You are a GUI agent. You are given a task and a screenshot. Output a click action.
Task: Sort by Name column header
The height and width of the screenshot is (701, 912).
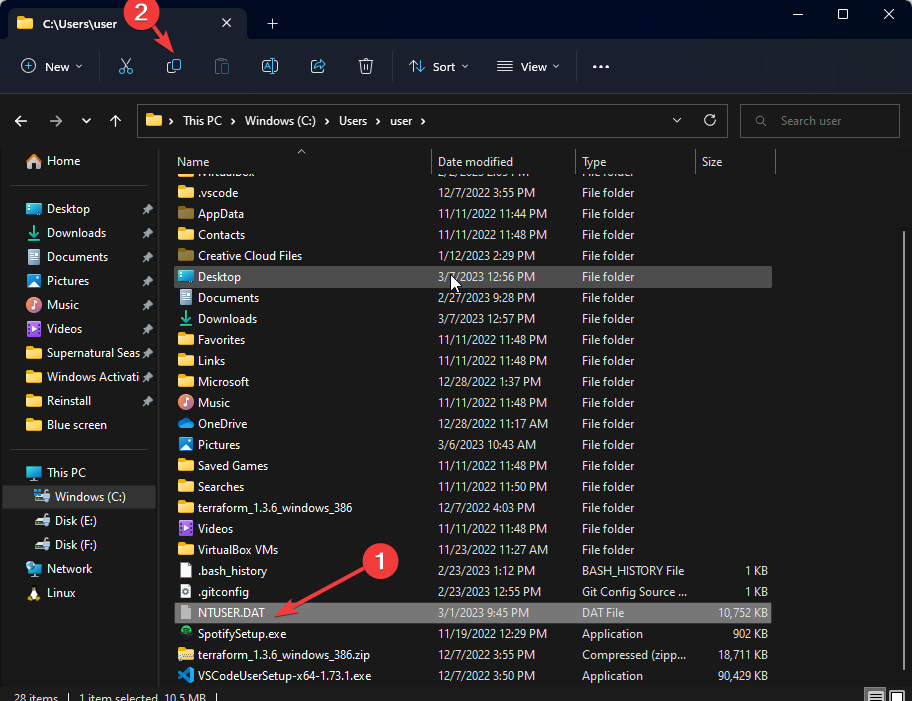(302, 162)
